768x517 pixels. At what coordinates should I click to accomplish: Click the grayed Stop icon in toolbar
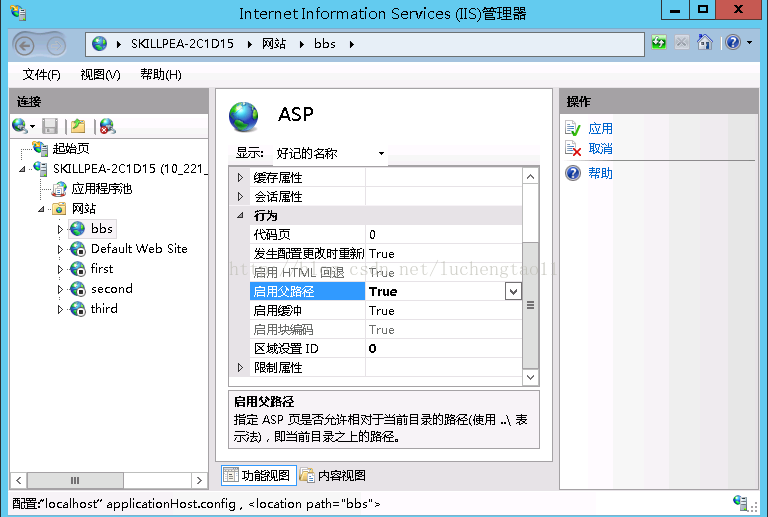click(681, 43)
